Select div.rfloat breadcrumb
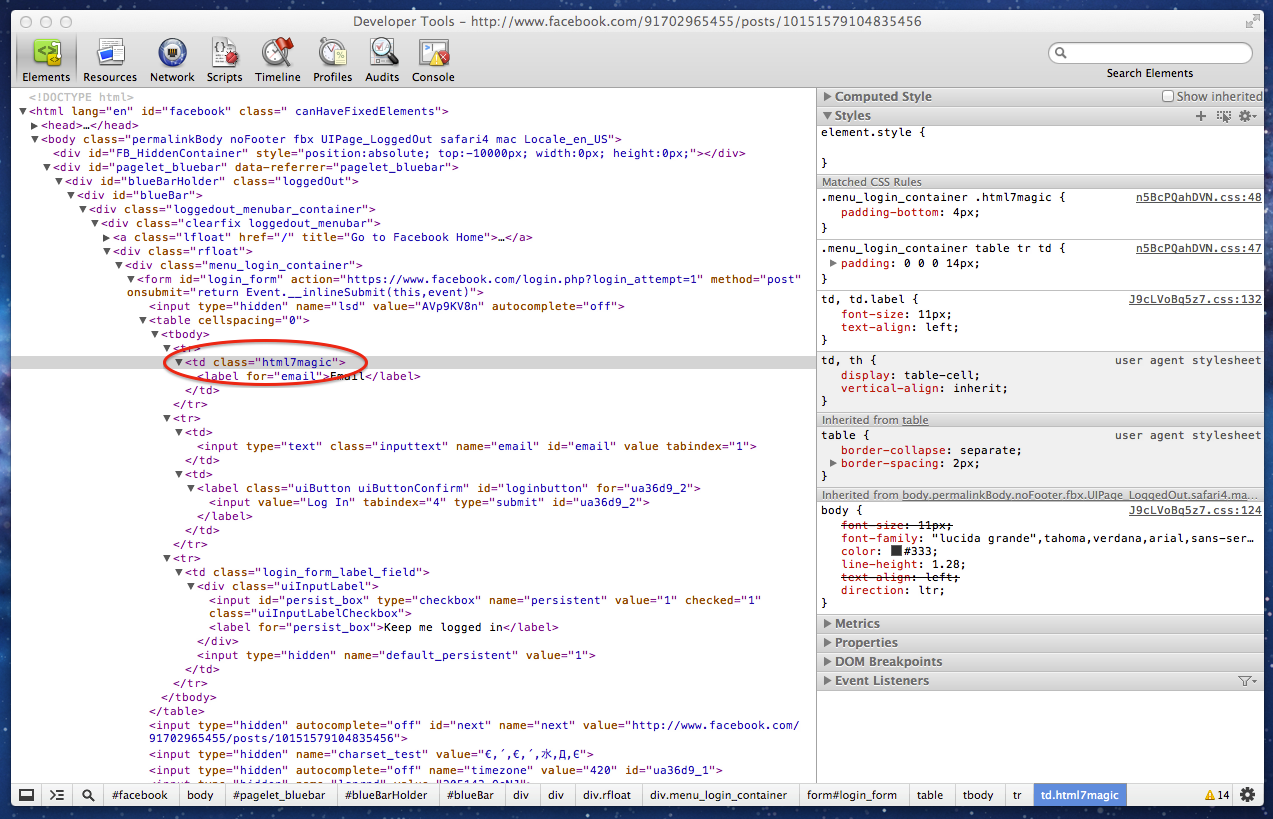Screen dimensions: 1273x819 pyautogui.click(x=607, y=795)
